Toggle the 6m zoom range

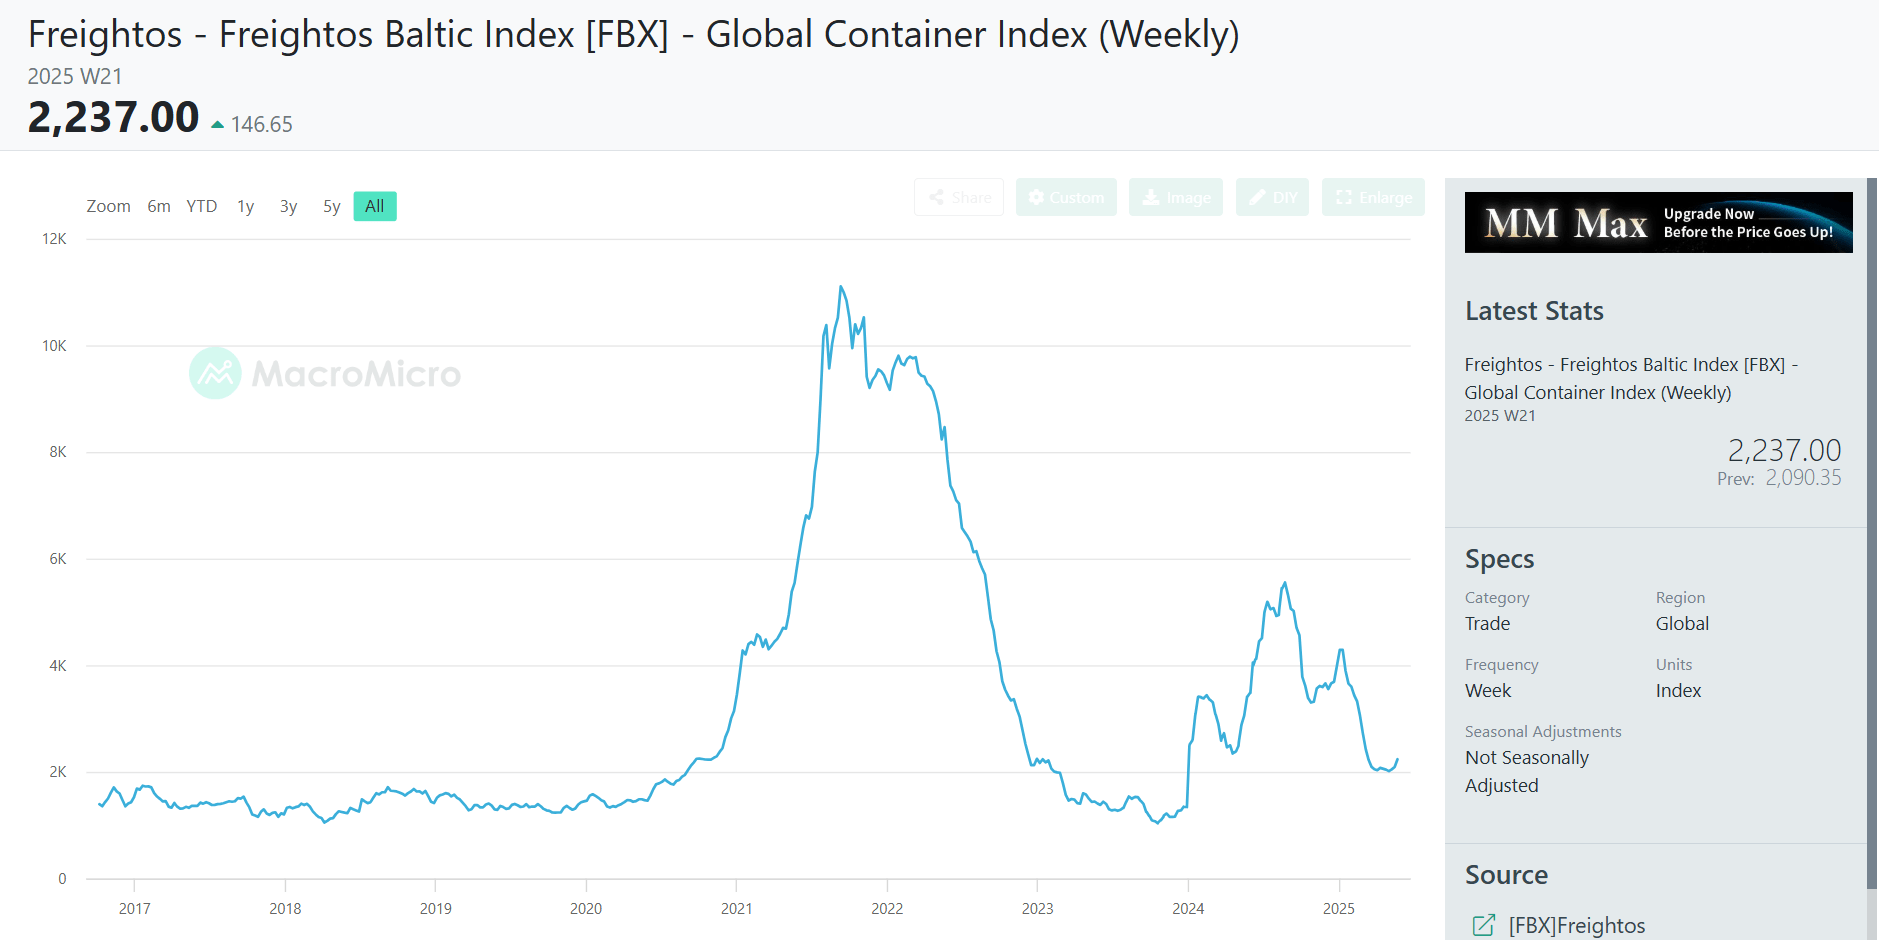(x=159, y=206)
